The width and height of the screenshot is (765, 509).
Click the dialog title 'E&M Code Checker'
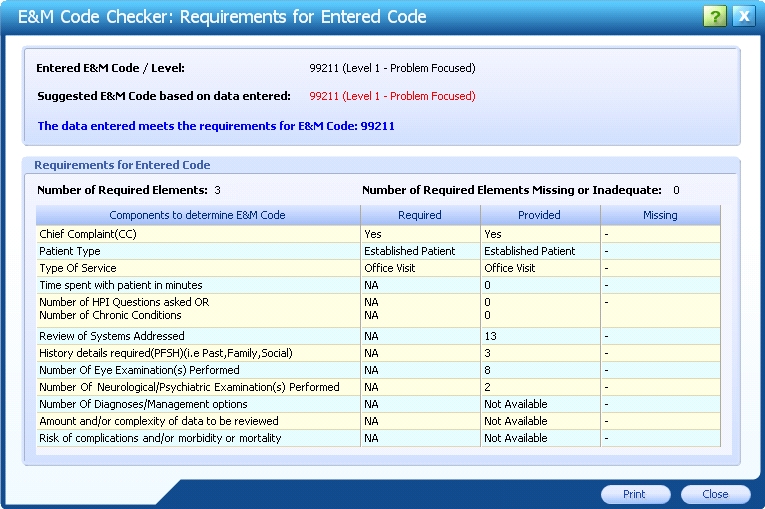coord(222,17)
